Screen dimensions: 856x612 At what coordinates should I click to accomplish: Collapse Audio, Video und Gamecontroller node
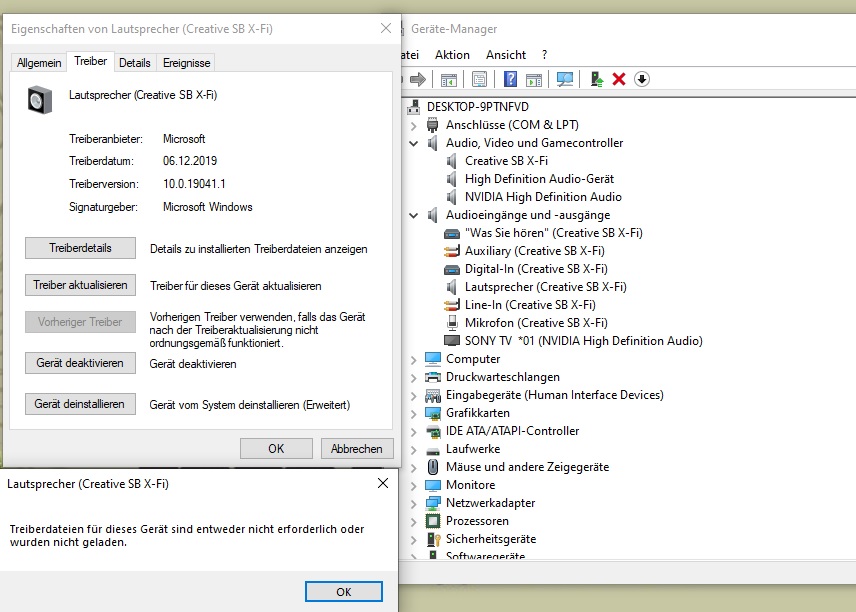[x=414, y=143]
